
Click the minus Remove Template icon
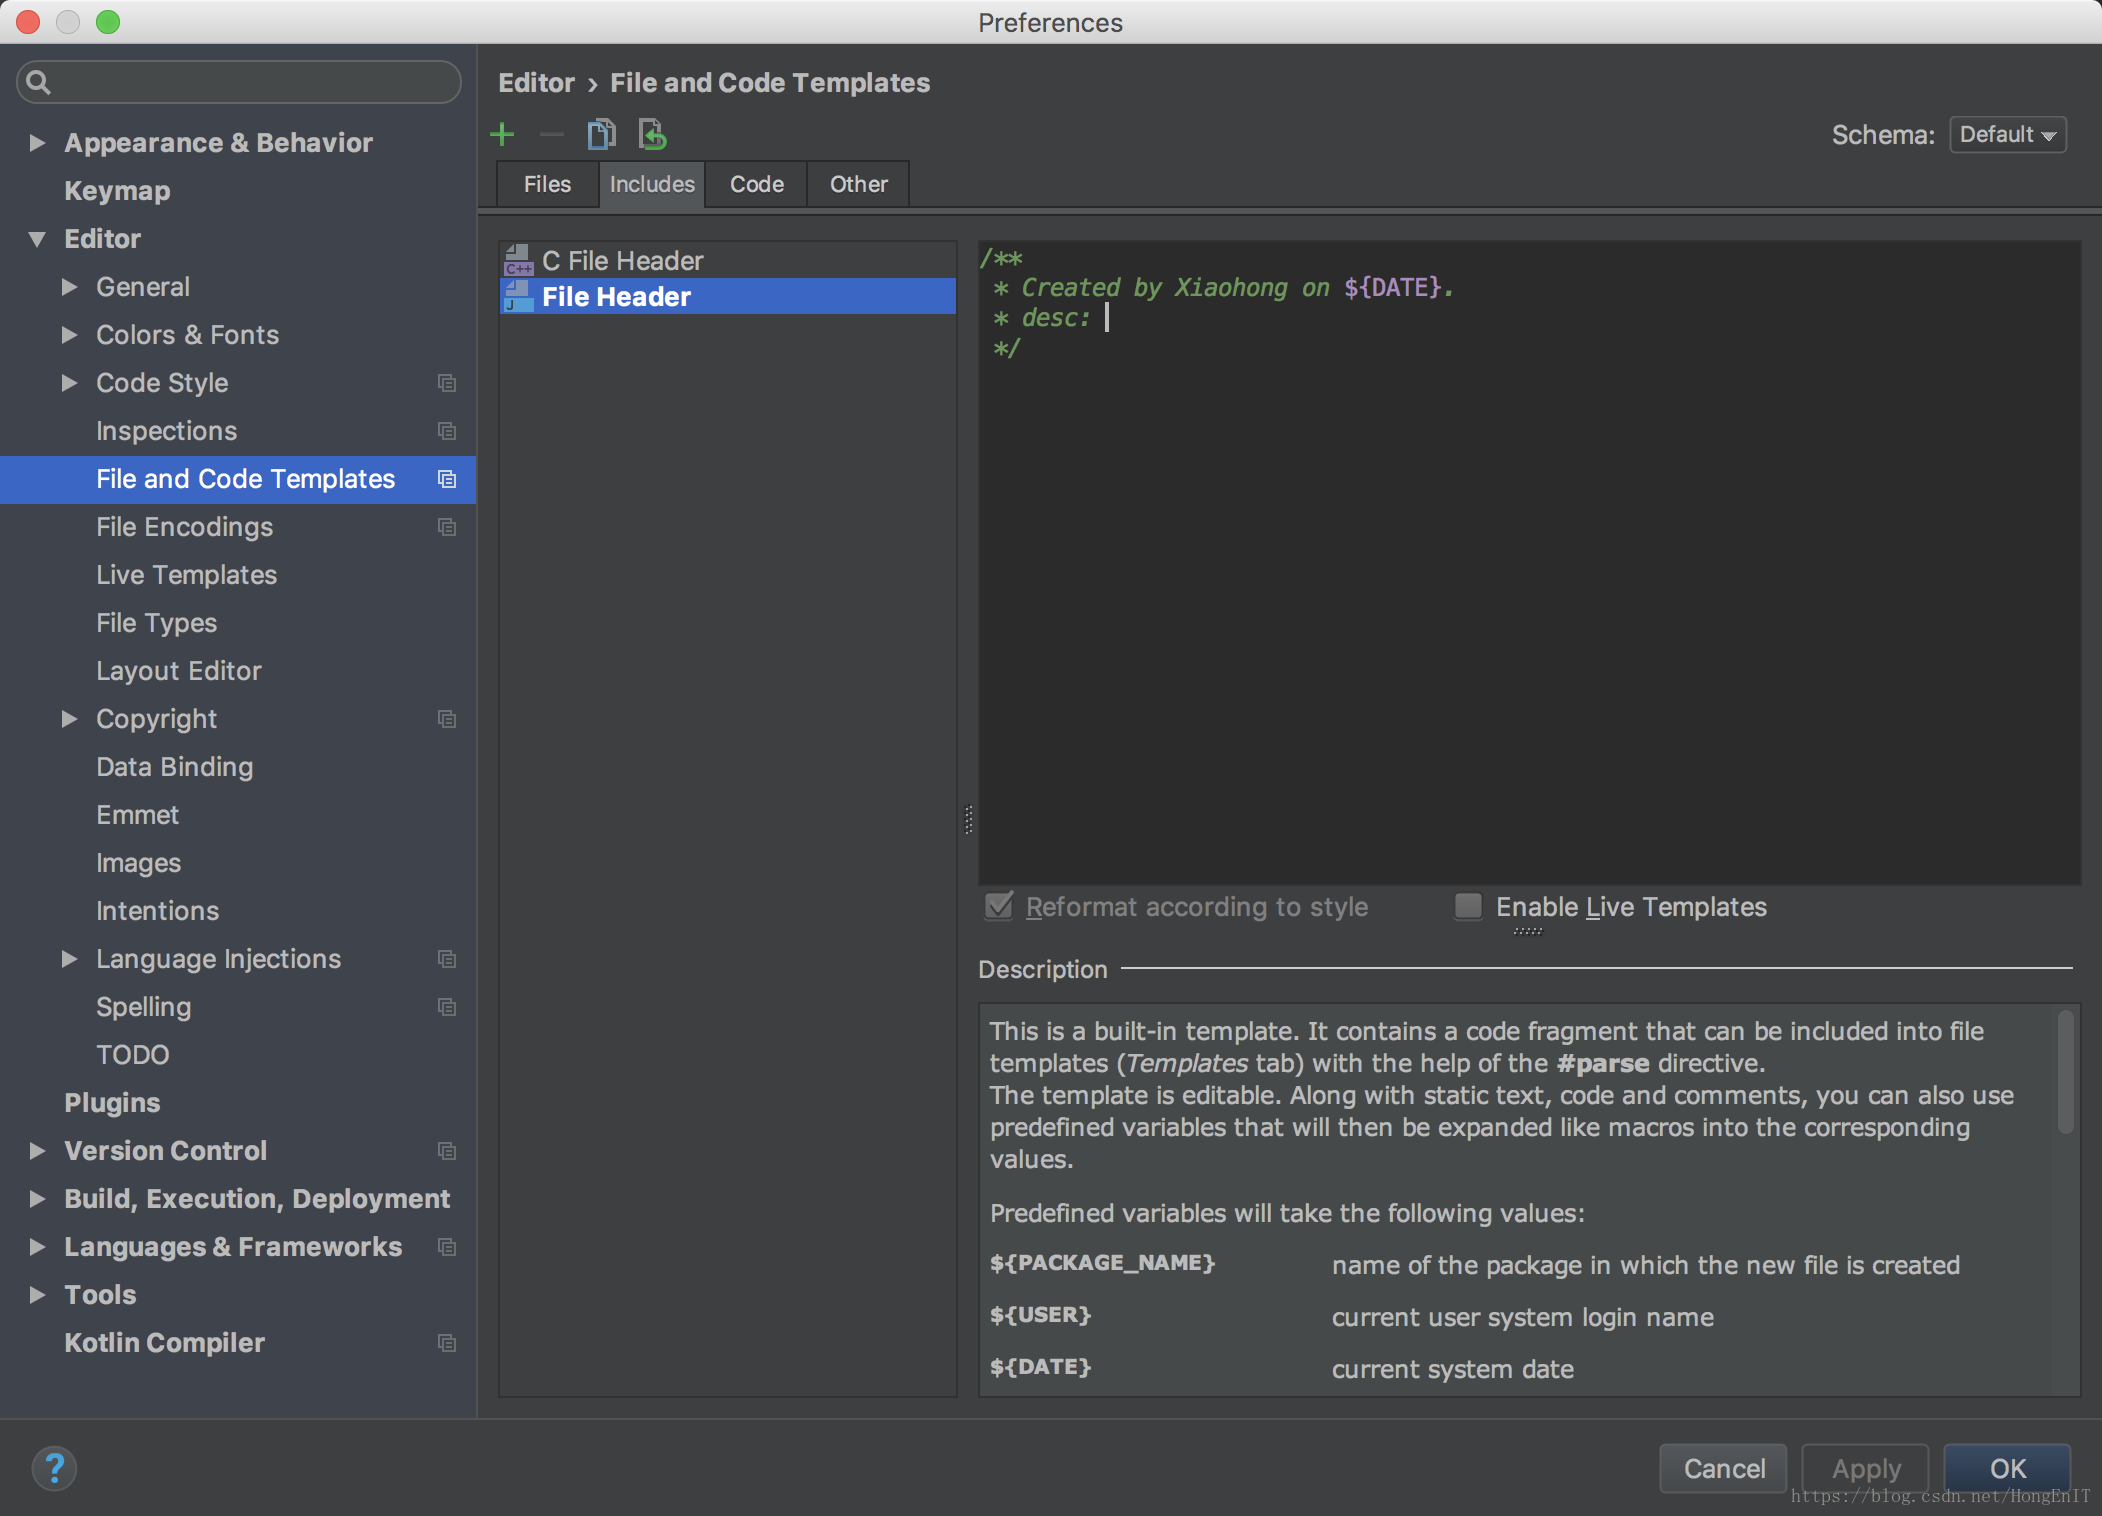tap(551, 134)
